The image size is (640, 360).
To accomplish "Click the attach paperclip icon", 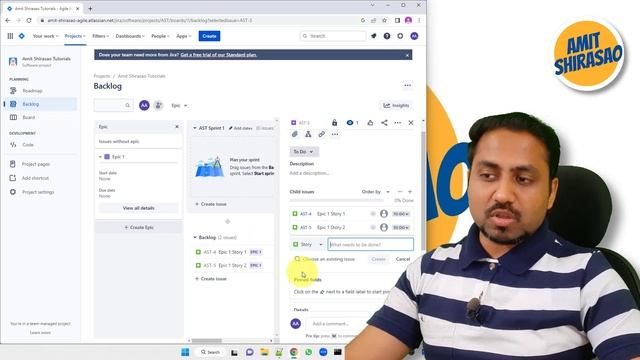I will tap(295, 134).
